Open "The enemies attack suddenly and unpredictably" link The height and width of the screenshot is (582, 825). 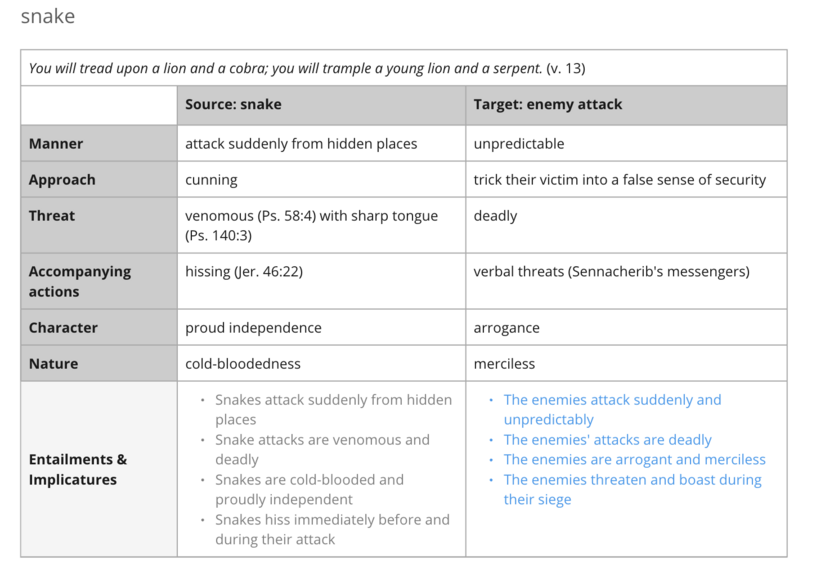[x=612, y=409]
